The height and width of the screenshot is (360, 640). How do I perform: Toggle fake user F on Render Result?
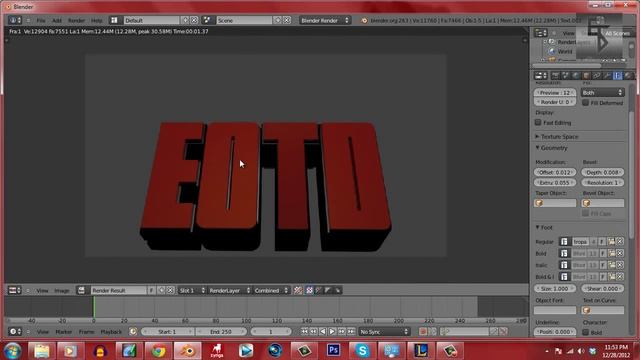pyautogui.click(x=151, y=290)
